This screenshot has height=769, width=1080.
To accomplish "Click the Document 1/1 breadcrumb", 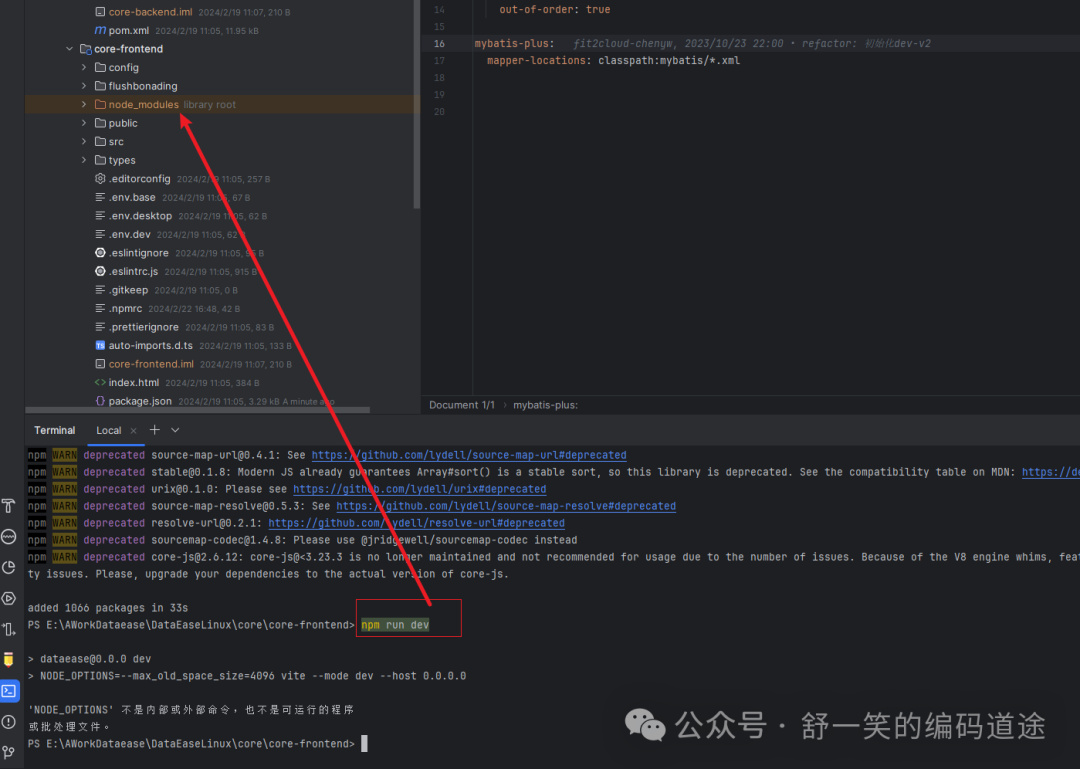I will [x=461, y=405].
